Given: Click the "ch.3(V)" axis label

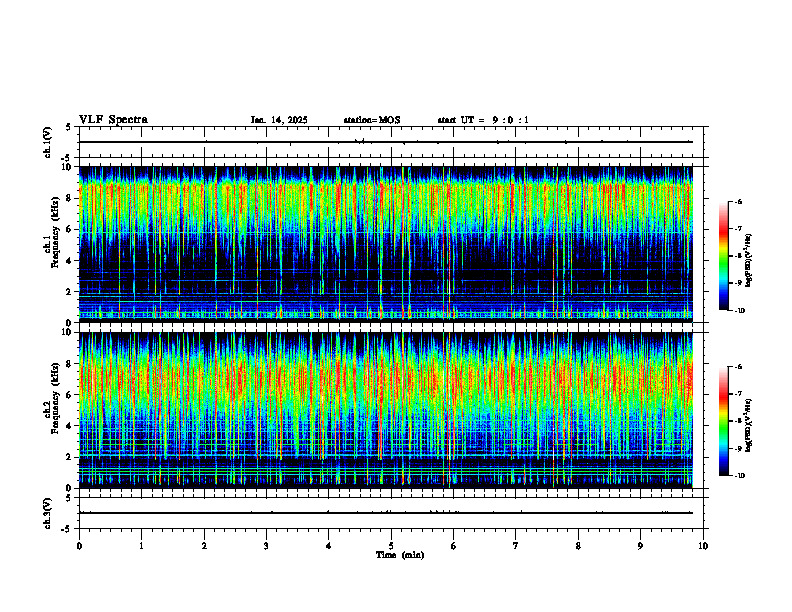Looking at the screenshot, I should pyautogui.click(x=47, y=513).
